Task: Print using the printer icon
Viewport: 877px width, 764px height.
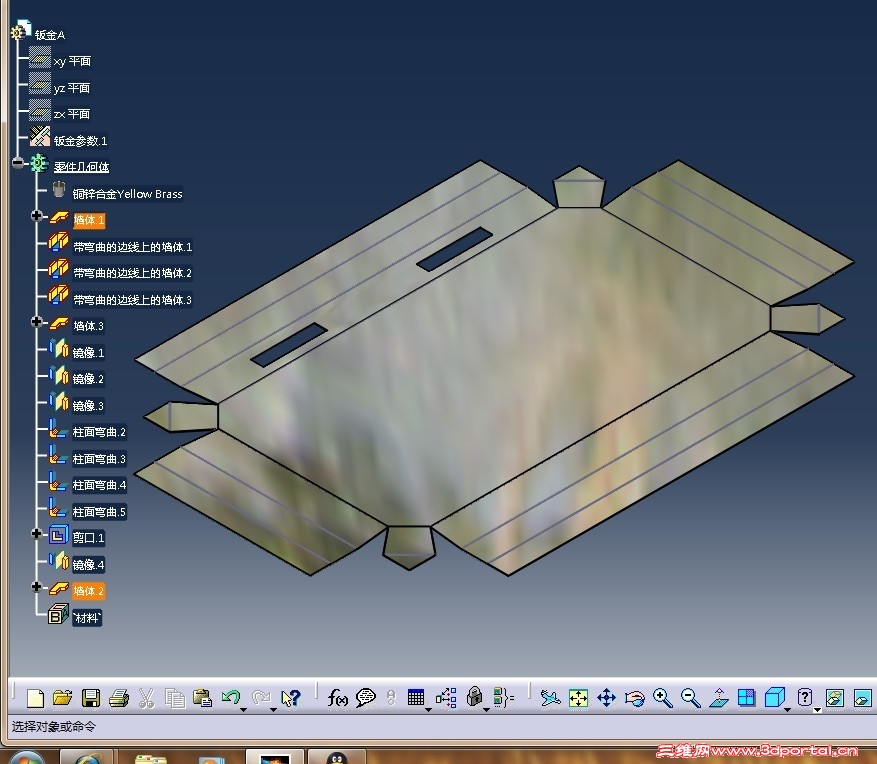Action: click(x=119, y=698)
